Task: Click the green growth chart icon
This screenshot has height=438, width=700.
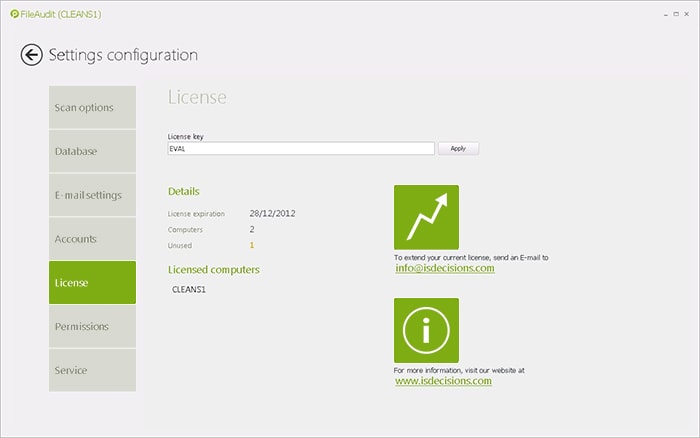Action: 426,217
